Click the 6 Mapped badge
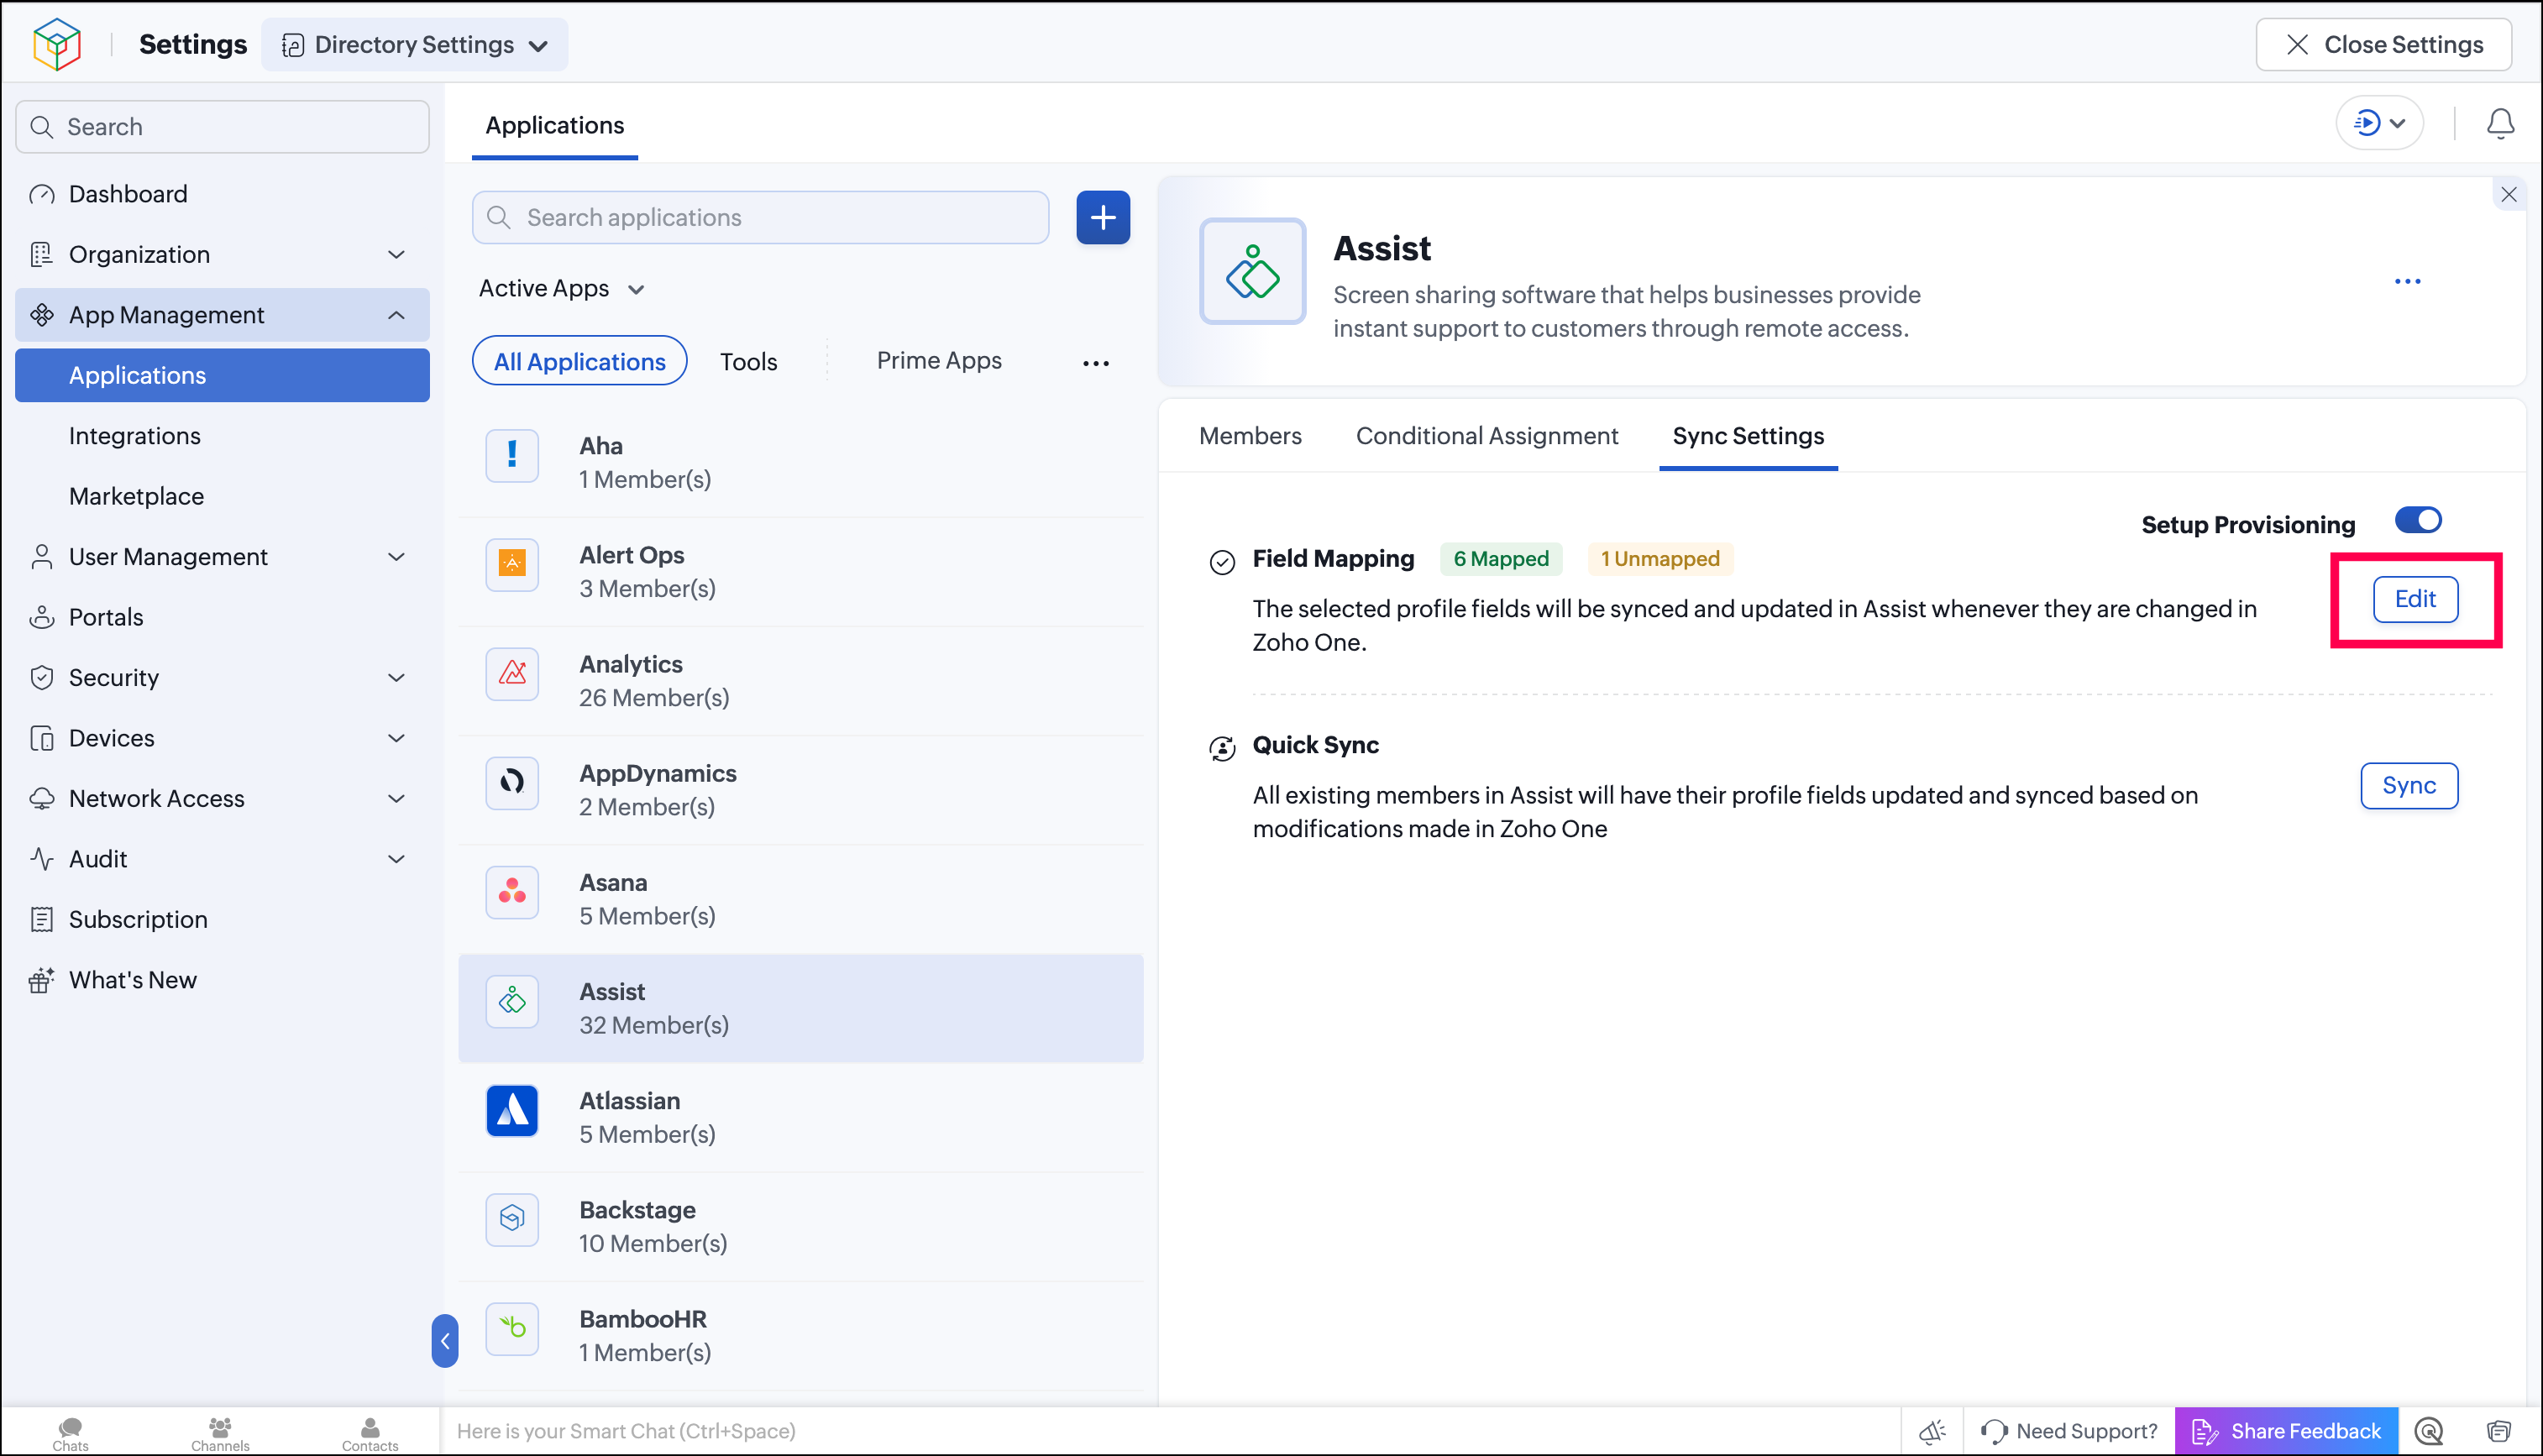 (1500, 559)
